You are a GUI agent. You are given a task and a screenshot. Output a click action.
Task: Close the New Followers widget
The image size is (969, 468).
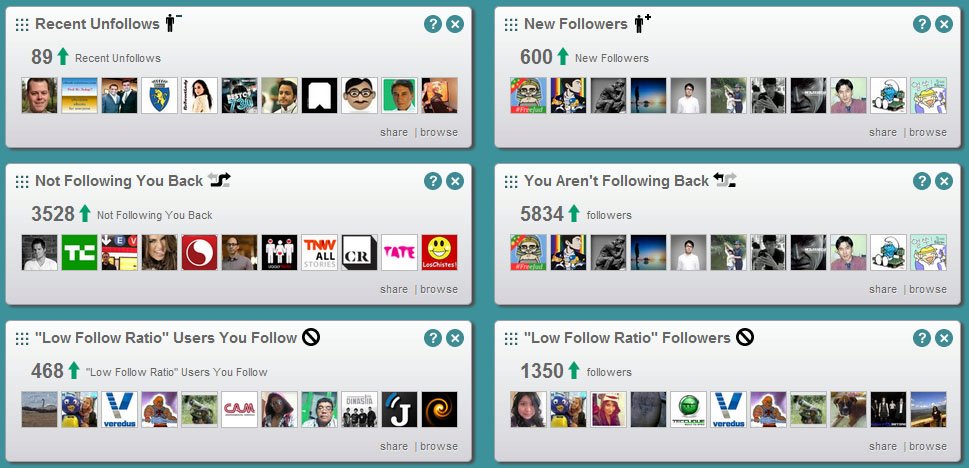pyautogui.click(x=944, y=24)
